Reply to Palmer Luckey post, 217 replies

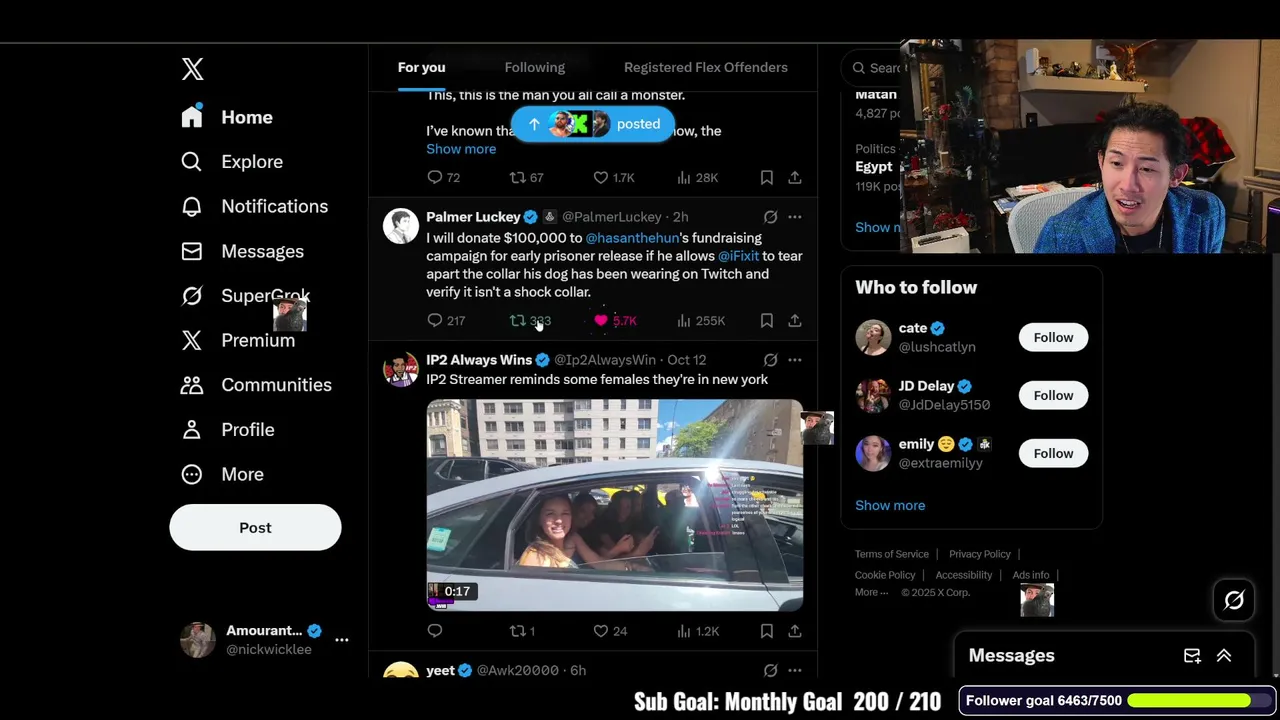445,321
